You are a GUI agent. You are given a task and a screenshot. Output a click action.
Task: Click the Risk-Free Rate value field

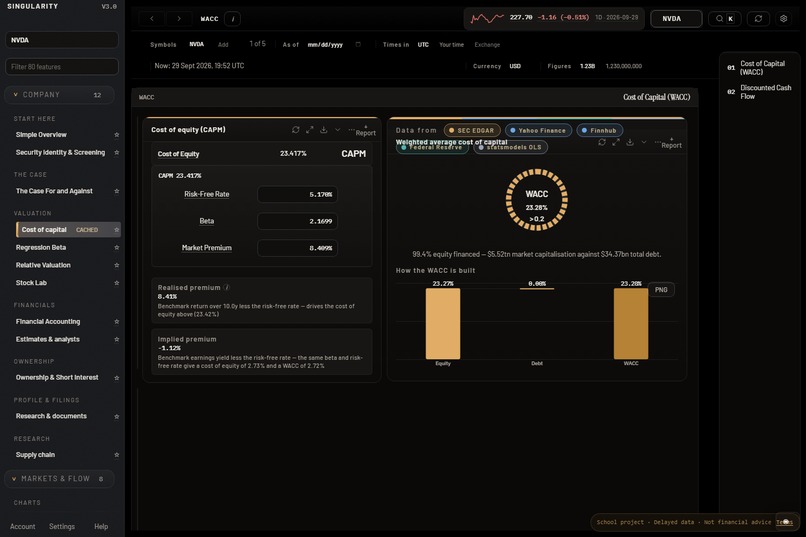298,194
